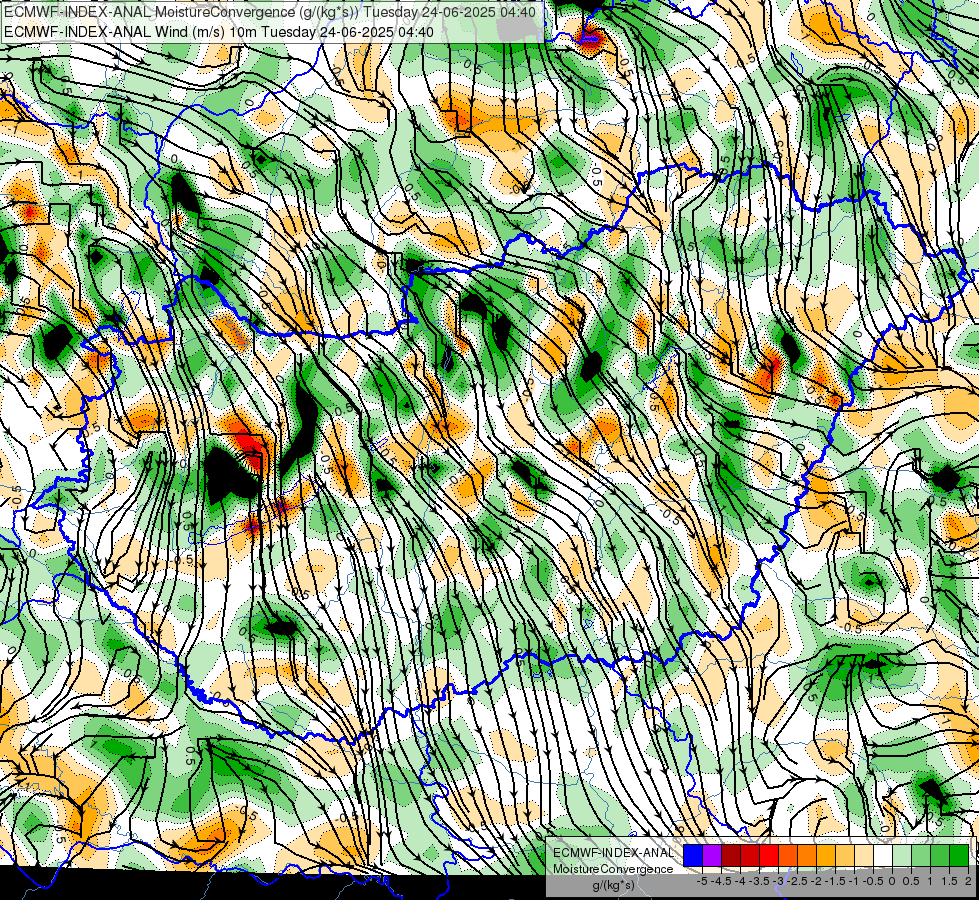Click the Wind 10m title line
This screenshot has width=979, height=900.
[219, 31]
